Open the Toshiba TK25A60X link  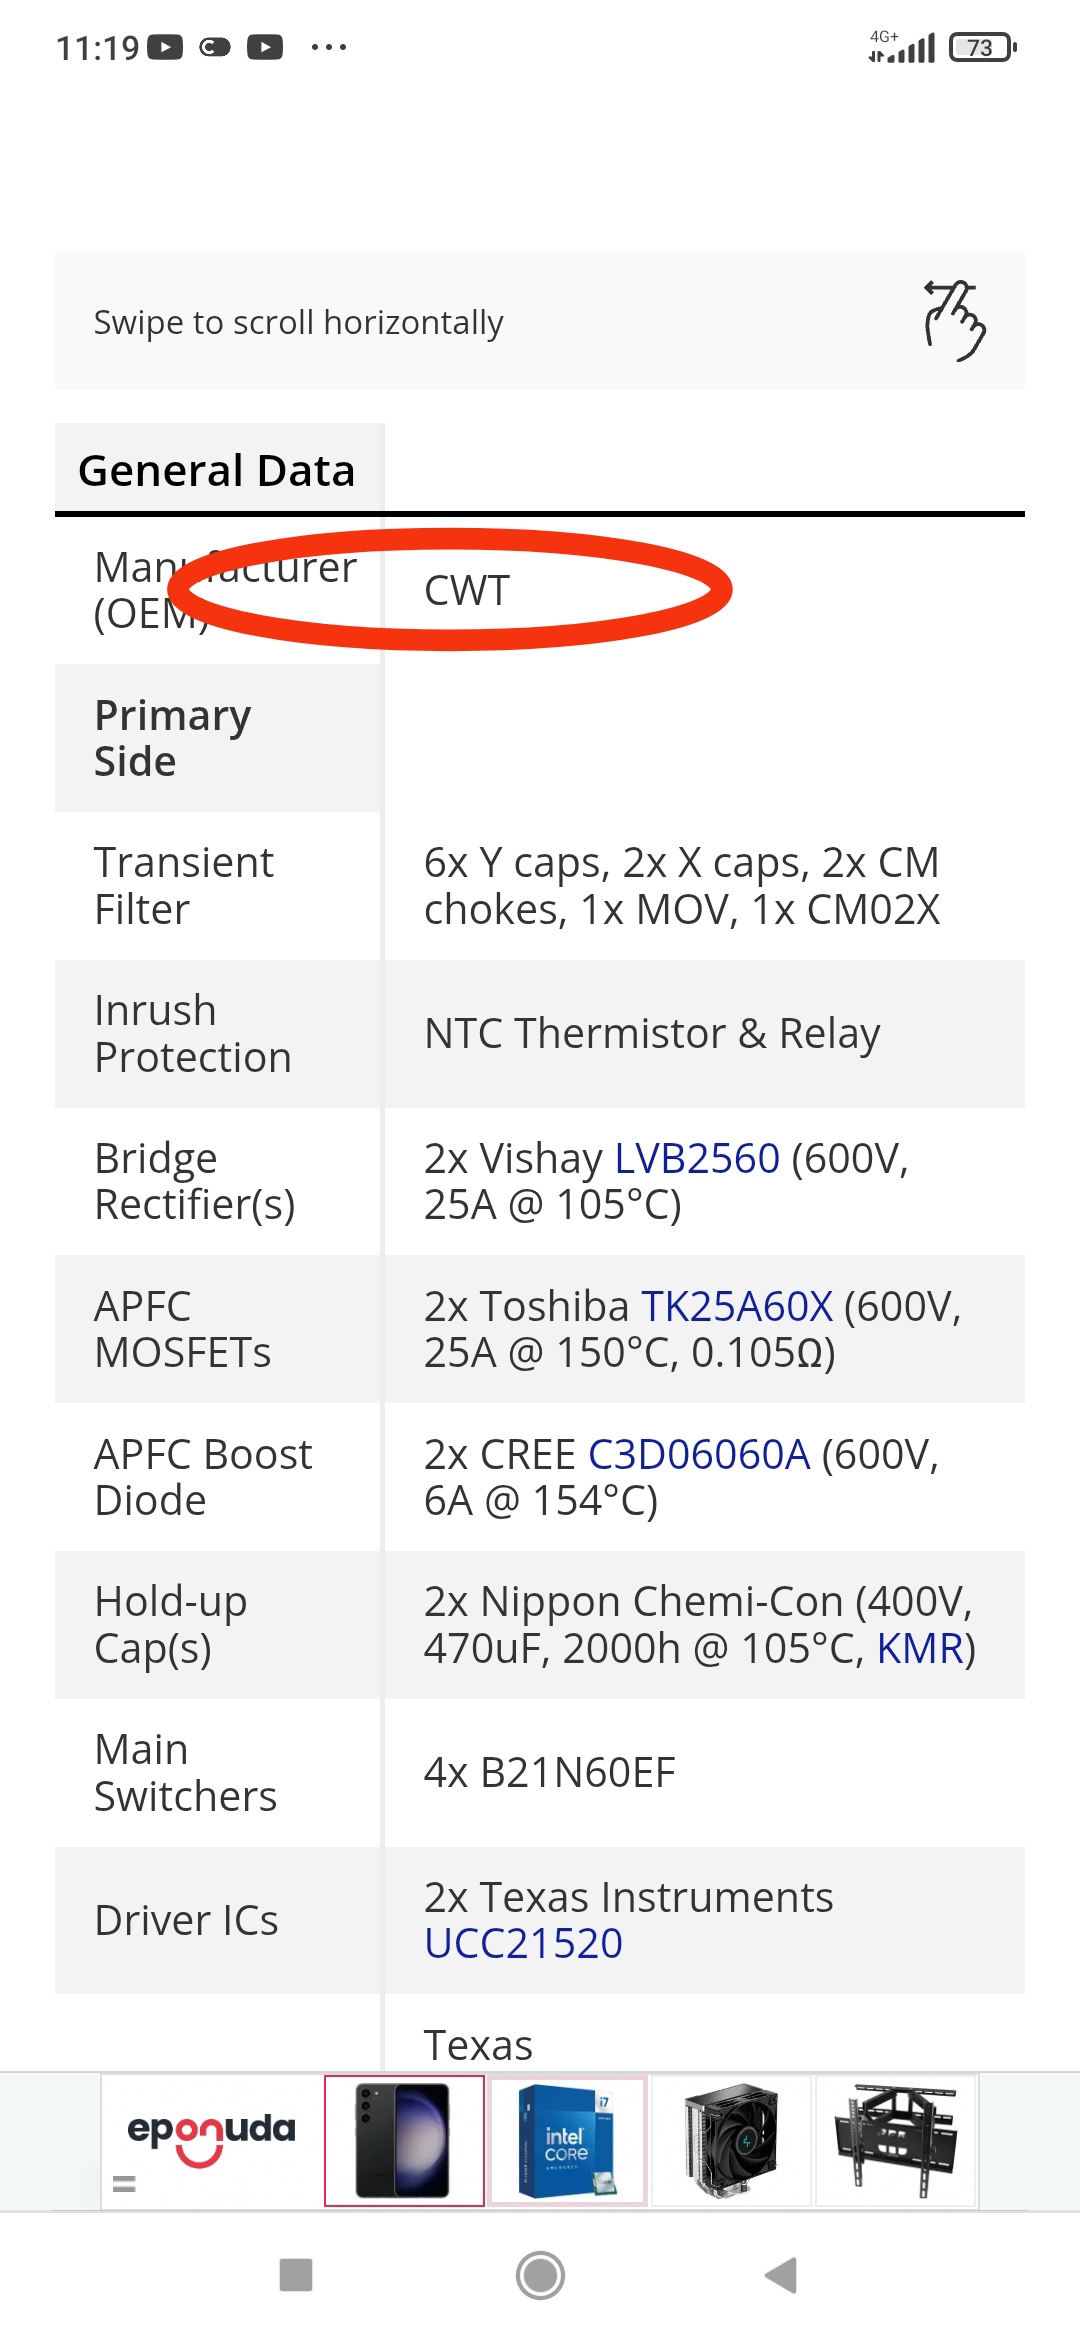coord(737,1306)
